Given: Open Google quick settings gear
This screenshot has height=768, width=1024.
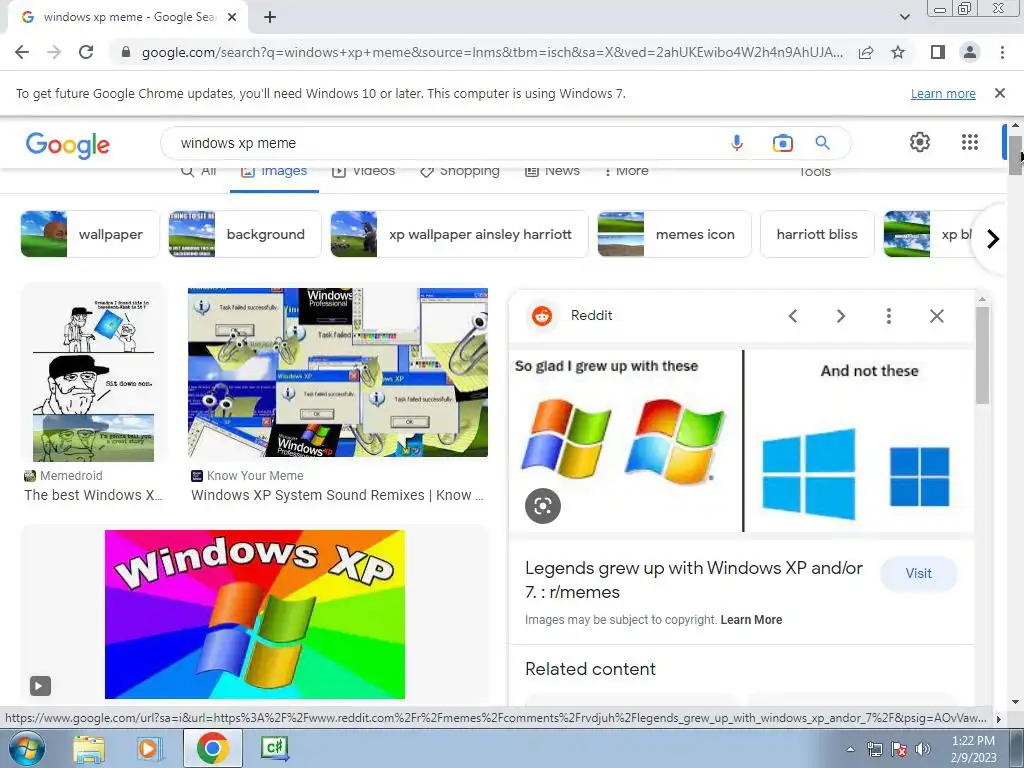Looking at the screenshot, I should click(920, 142).
